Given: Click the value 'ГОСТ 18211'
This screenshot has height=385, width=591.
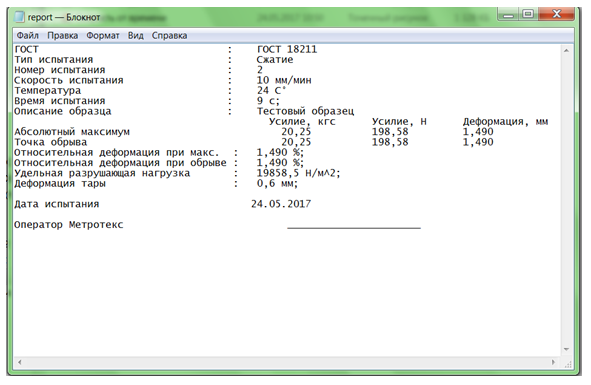Looking at the screenshot, I should 287,49.
